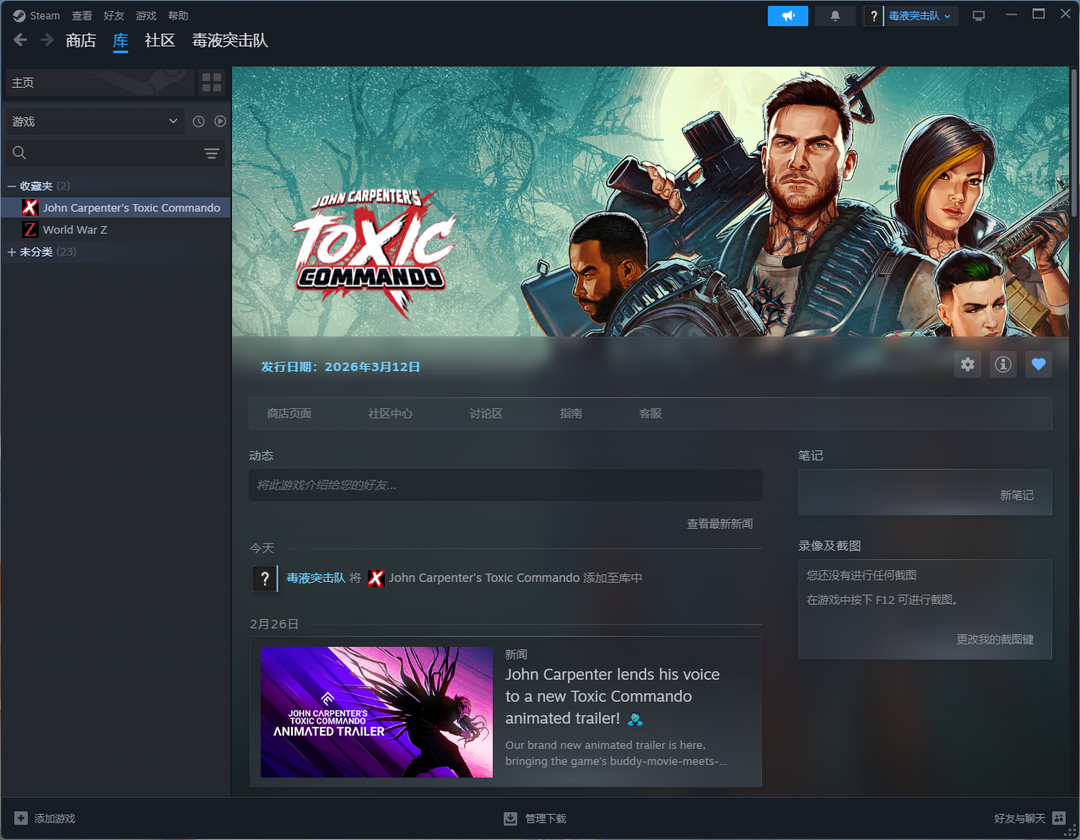1080x840 pixels.
Task: Click the recent activity clock icon
Action: 198,121
